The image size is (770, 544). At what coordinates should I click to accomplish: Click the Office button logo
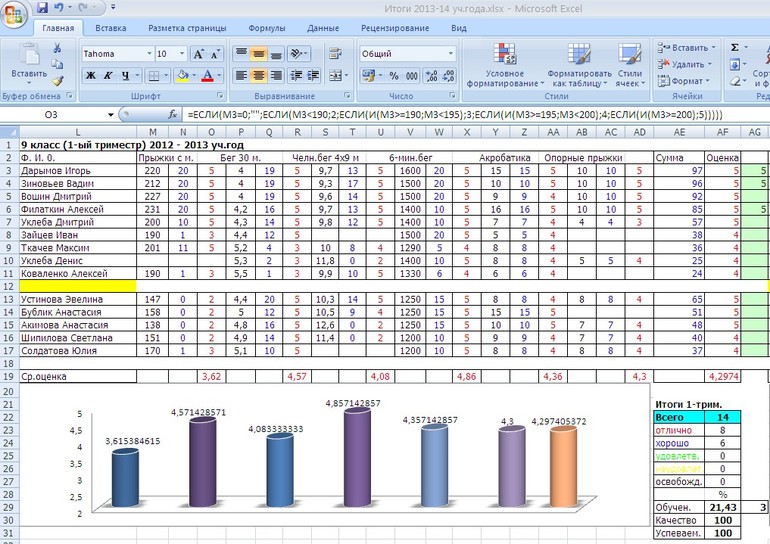point(14,15)
